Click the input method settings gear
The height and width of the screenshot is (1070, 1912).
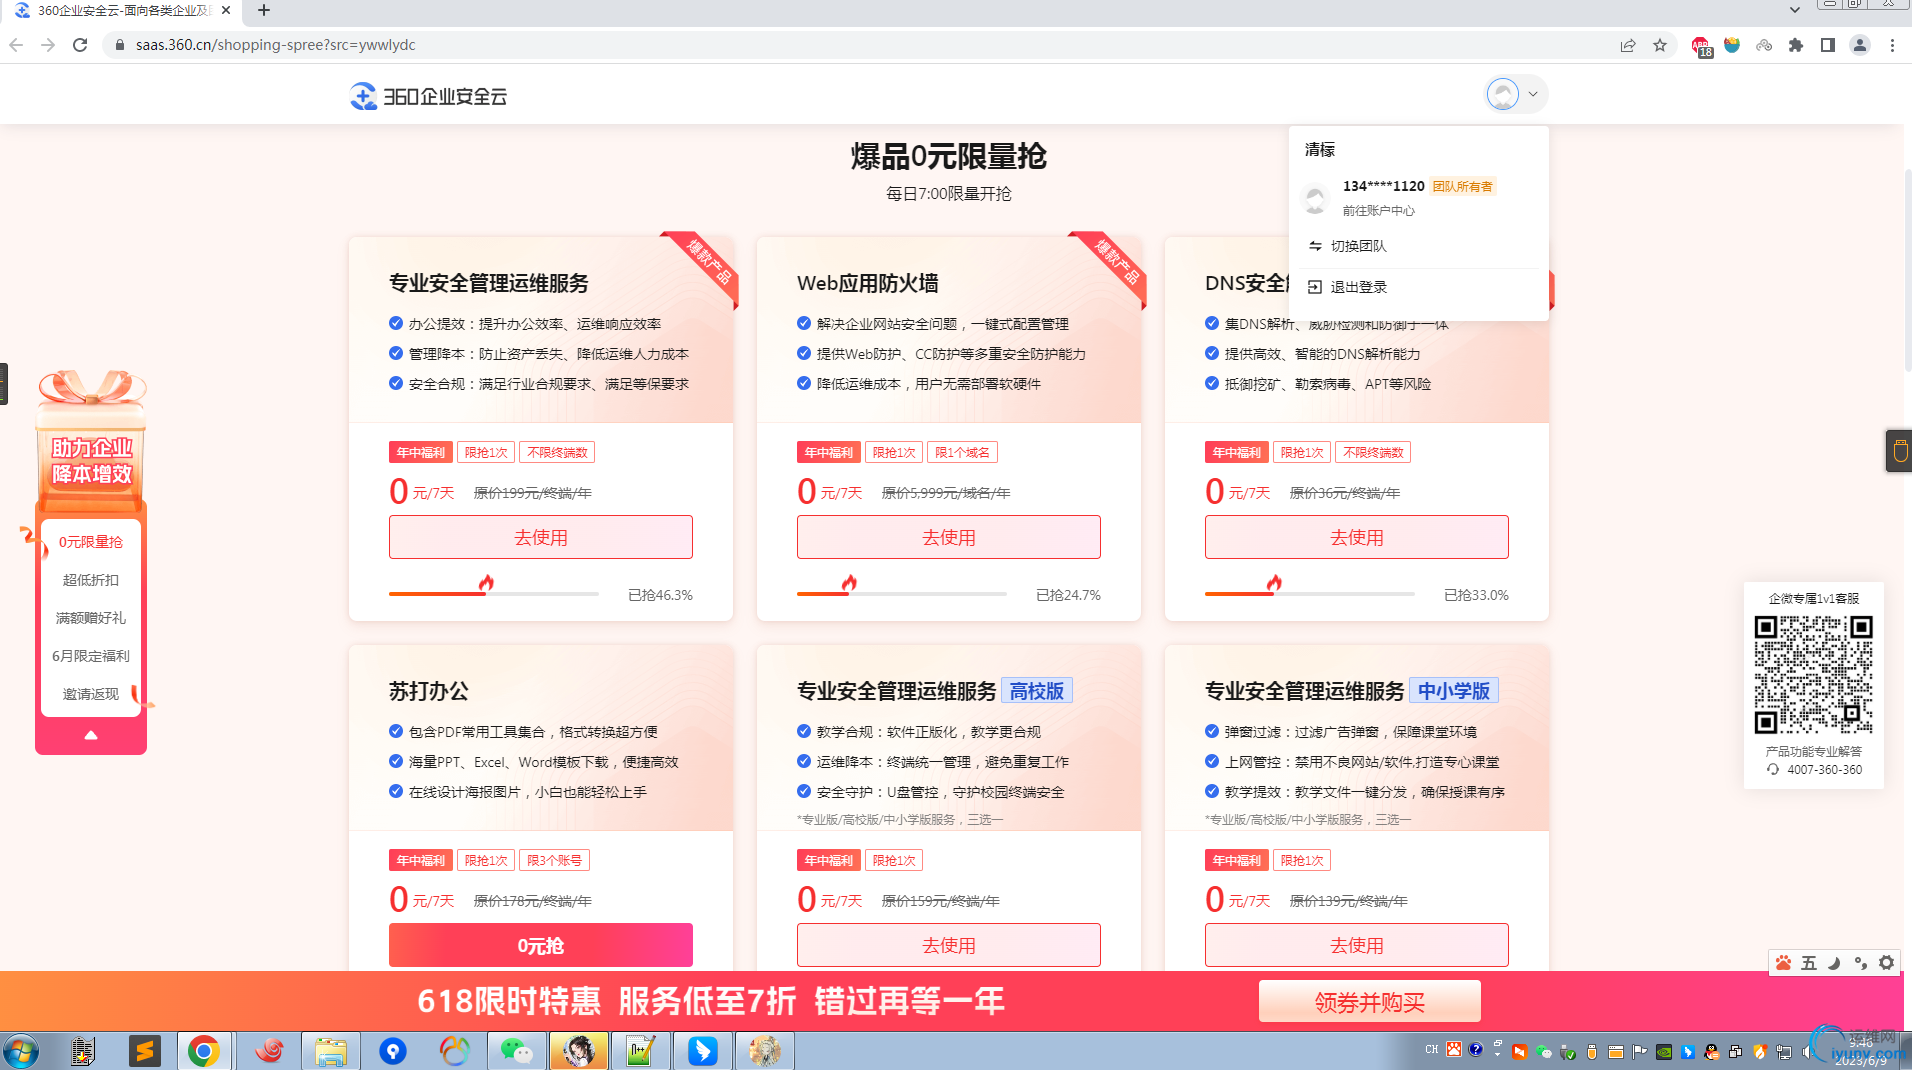point(1886,962)
